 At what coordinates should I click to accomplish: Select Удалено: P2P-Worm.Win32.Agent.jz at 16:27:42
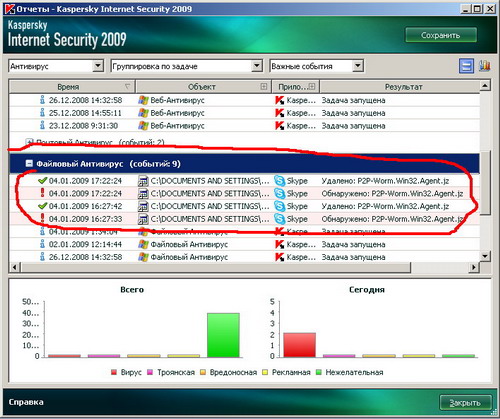[385, 207]
